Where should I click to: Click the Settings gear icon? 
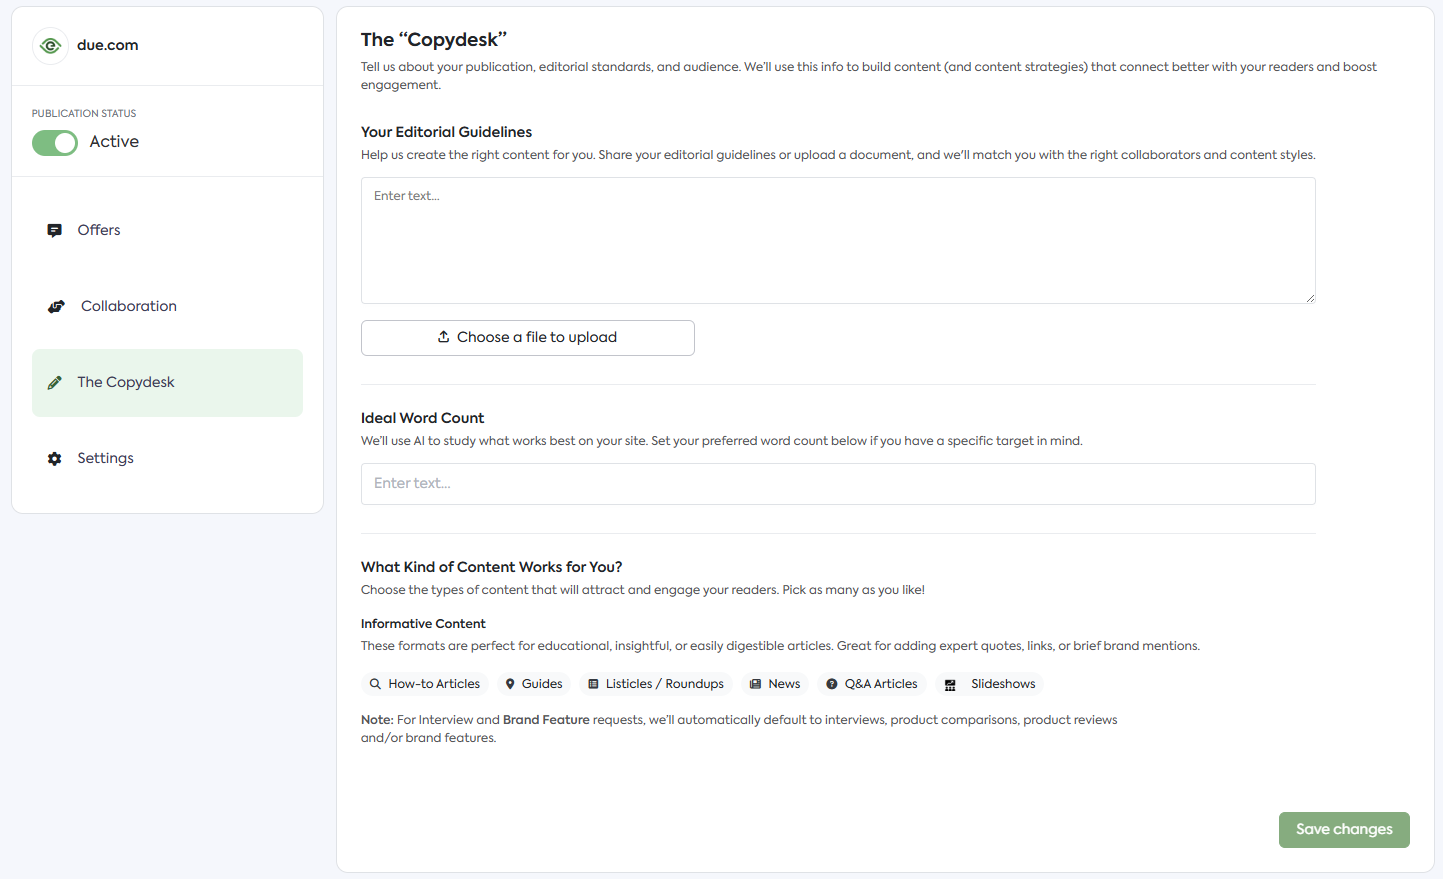click(x=55, y=459)
